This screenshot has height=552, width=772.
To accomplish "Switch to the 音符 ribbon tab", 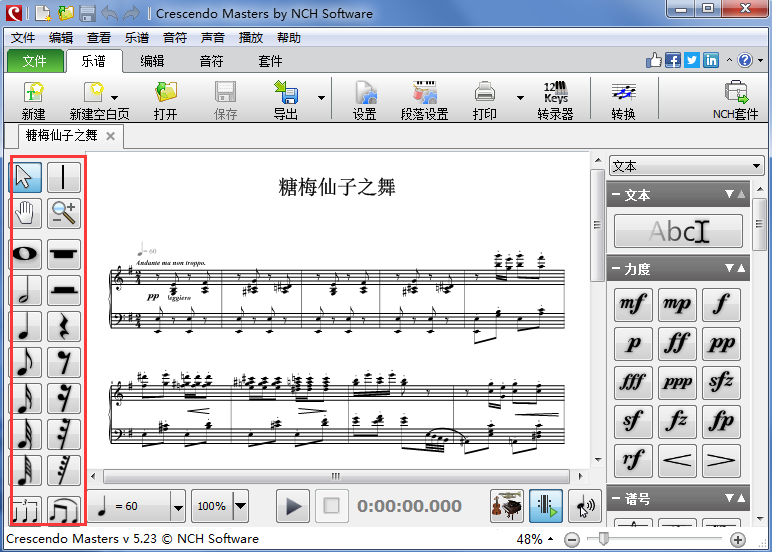I will (x=211, y=61).
